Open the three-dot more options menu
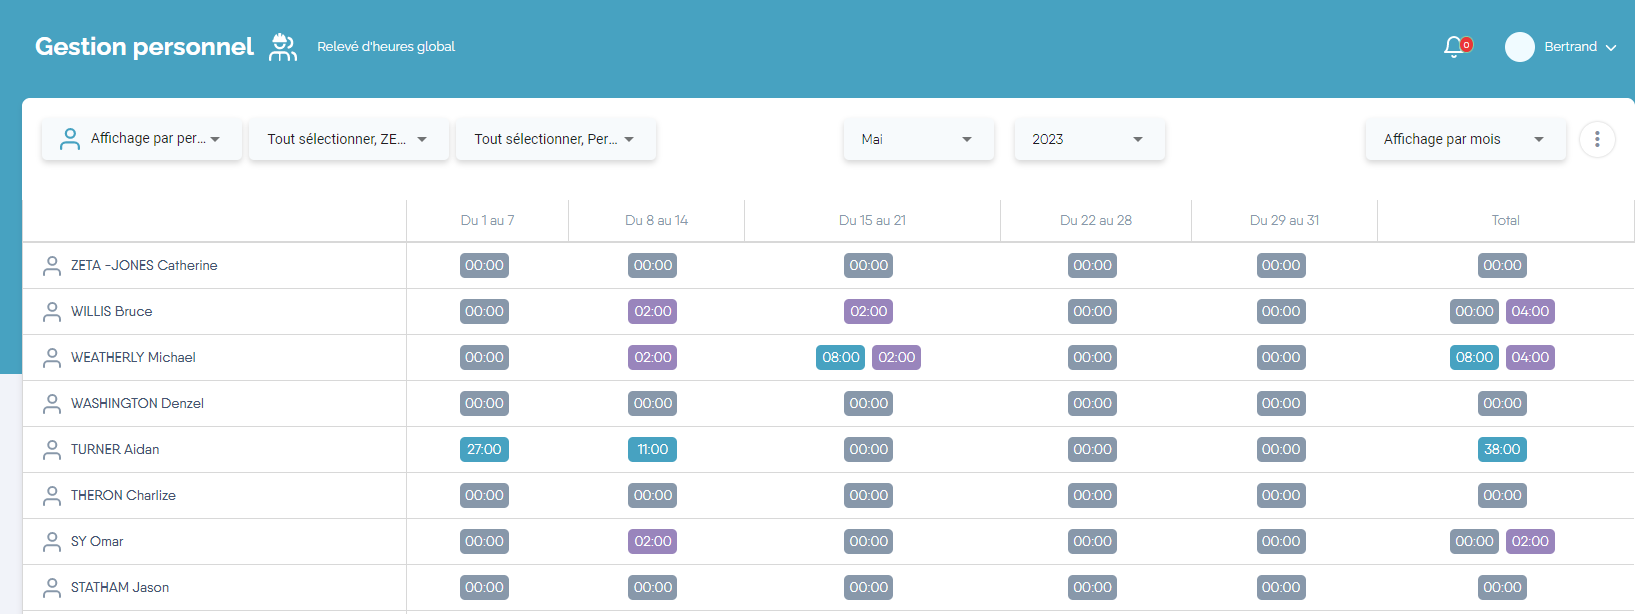The image size is (1635, 614). pyautogui.click(x=1597, y=139)
